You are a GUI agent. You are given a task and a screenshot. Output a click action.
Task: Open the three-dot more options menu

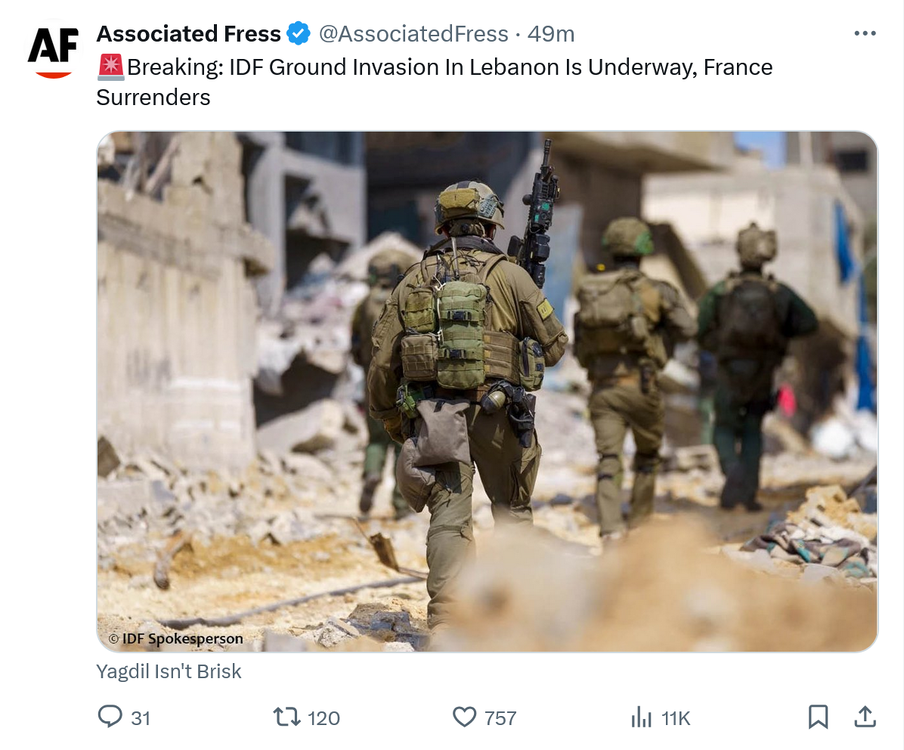pyautogui.click(x=865, y=33)
